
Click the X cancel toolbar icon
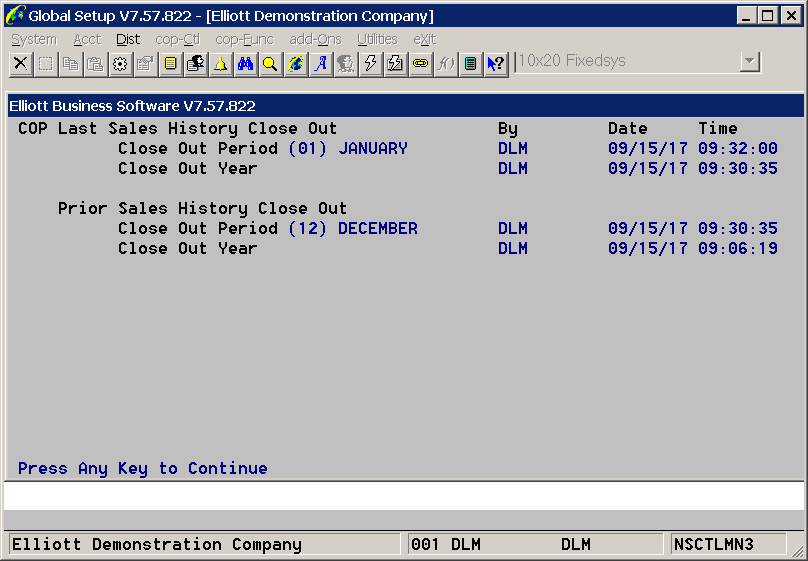click(21, 64)
